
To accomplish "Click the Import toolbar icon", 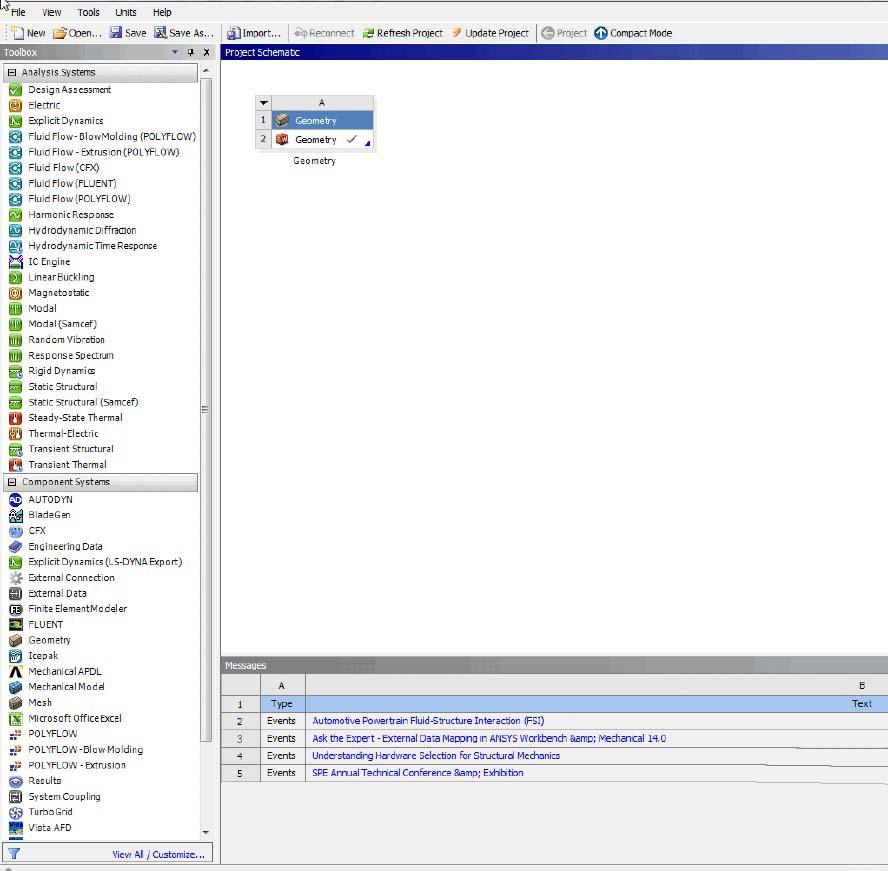I will (233, 33).
